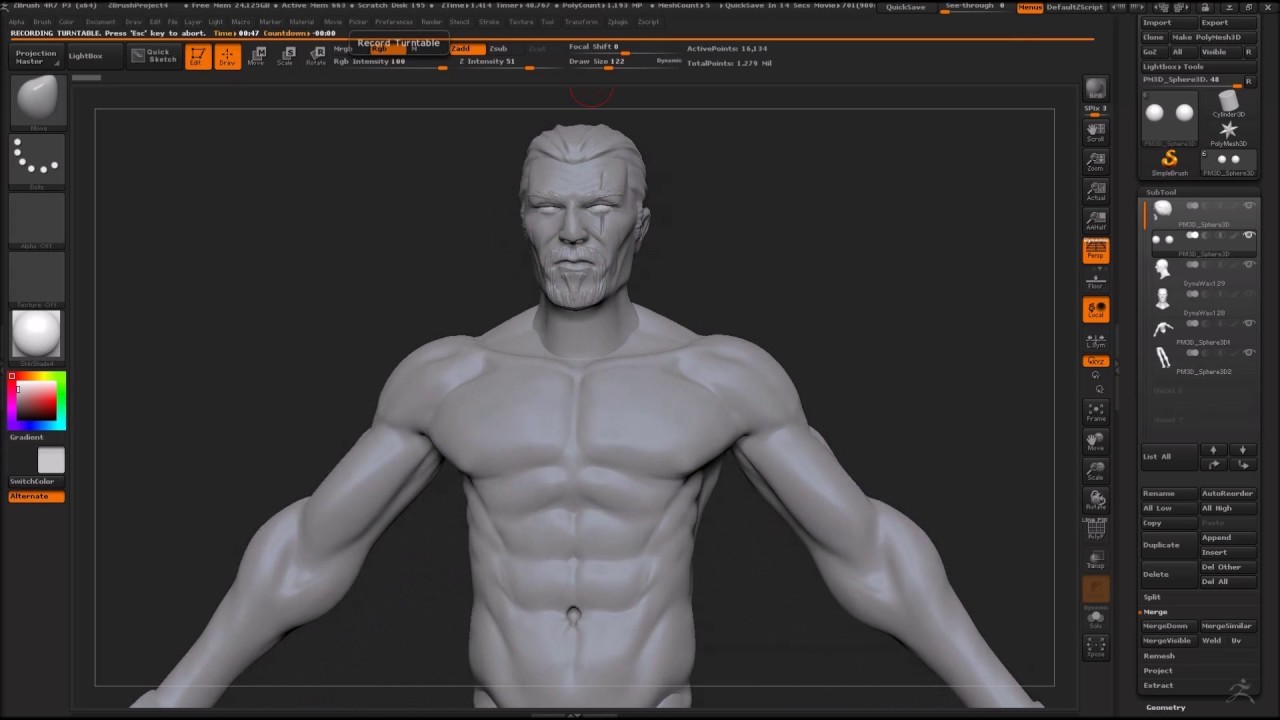The width and height of the screenshot is (1280, 720).
Task: Select the Frame icon on the right shelf
Action: (1095, 413)
